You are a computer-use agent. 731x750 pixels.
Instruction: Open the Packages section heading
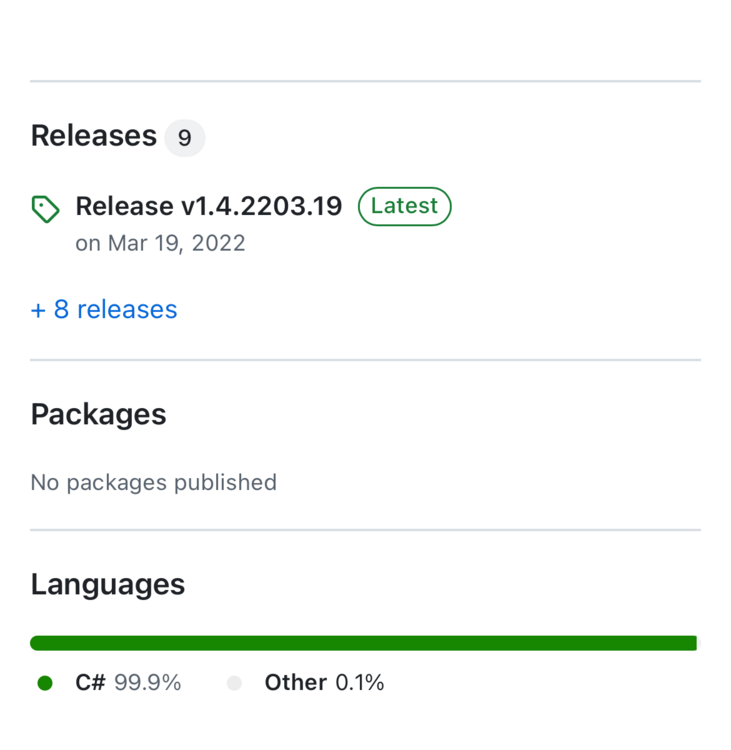coord(98,414)
